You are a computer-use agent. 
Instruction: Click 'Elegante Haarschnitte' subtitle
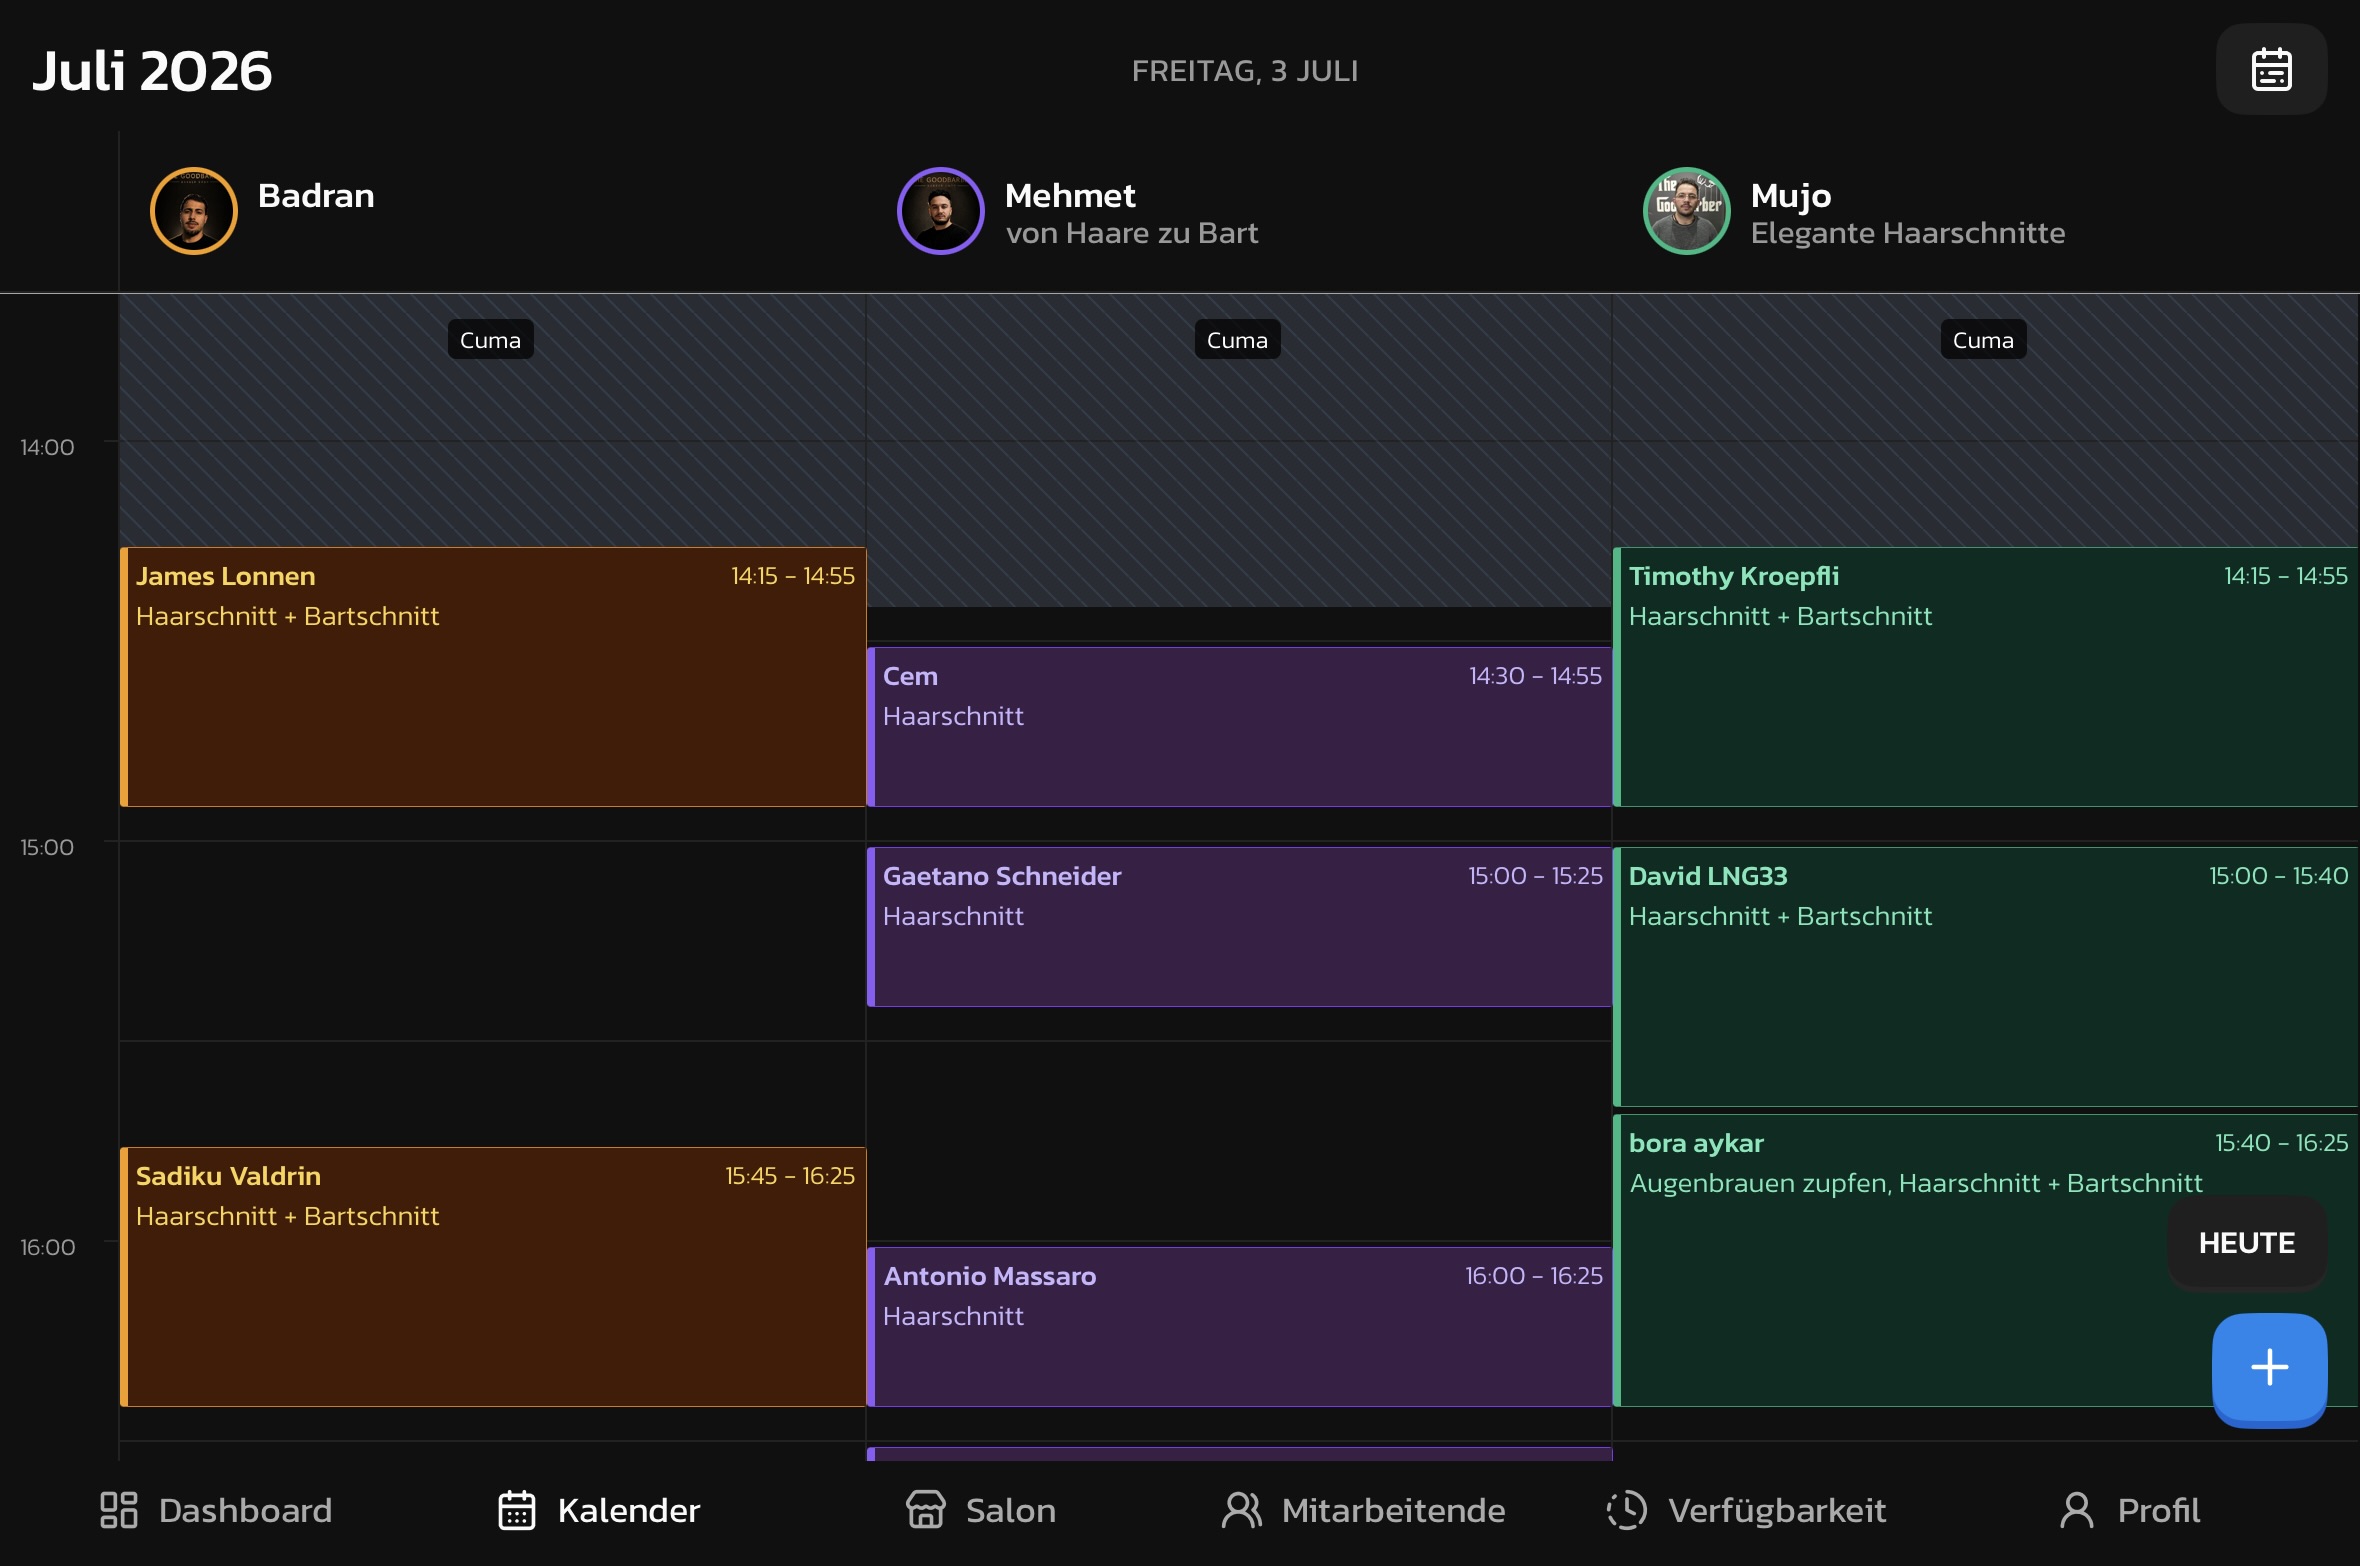tap(1908, 233)
